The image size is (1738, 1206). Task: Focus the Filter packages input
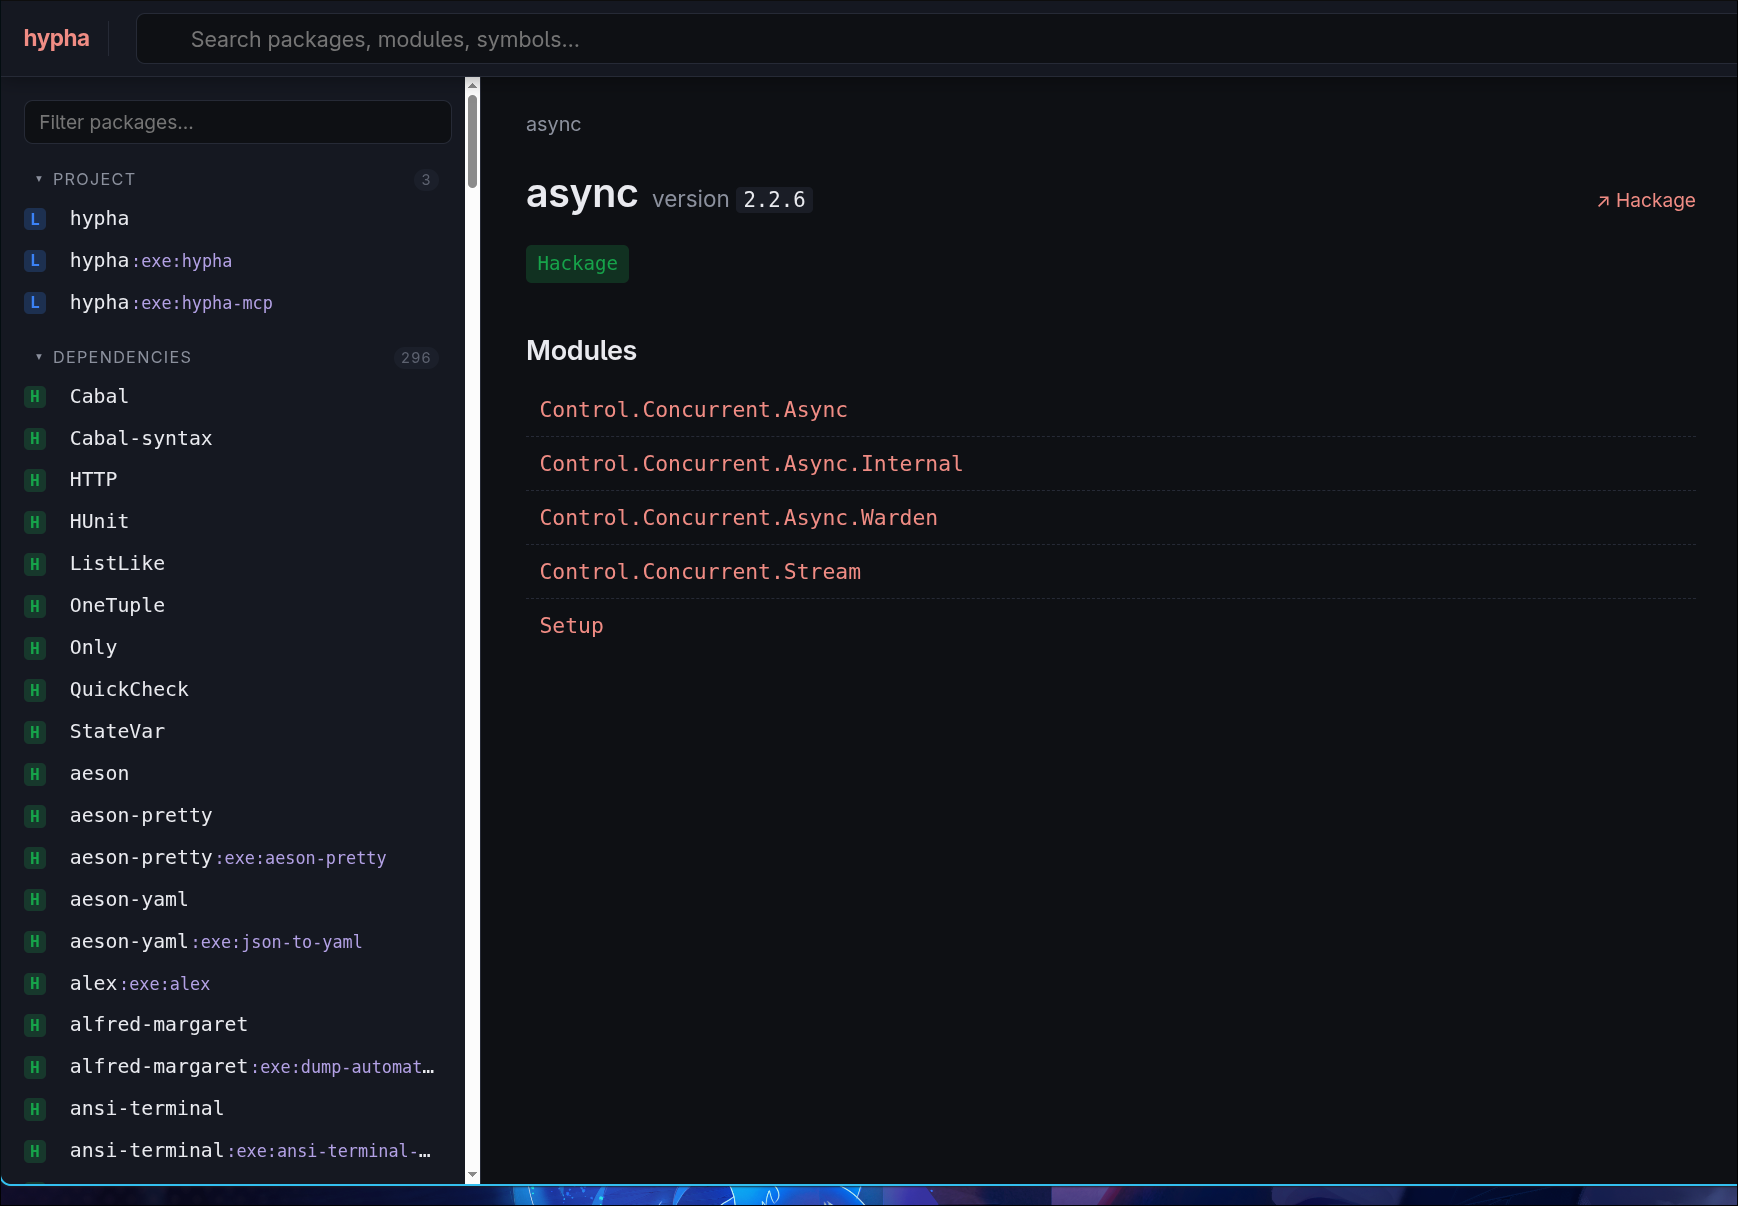238,122
